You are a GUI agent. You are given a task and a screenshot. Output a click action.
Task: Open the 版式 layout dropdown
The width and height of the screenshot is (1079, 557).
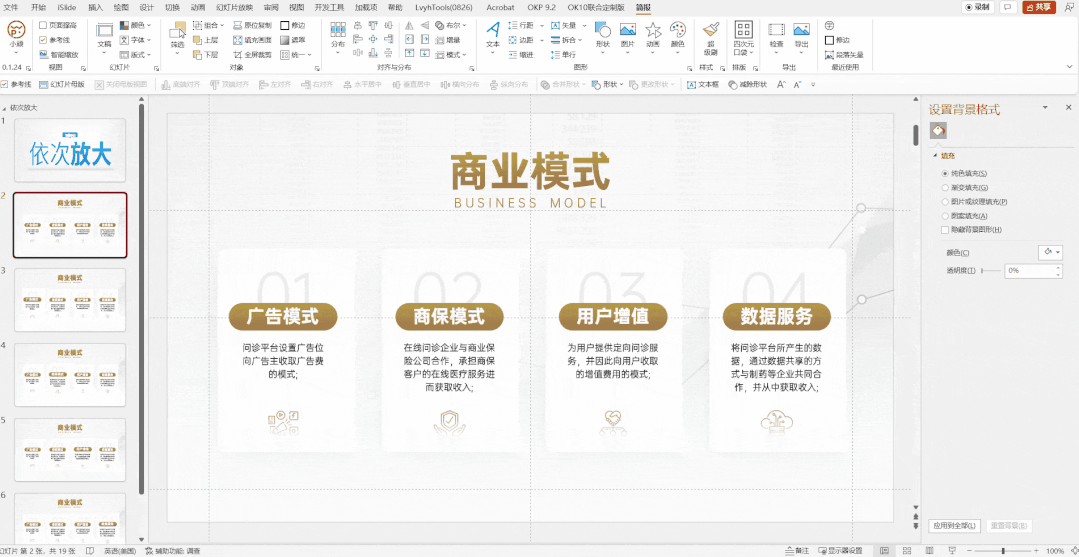point(136,54)
